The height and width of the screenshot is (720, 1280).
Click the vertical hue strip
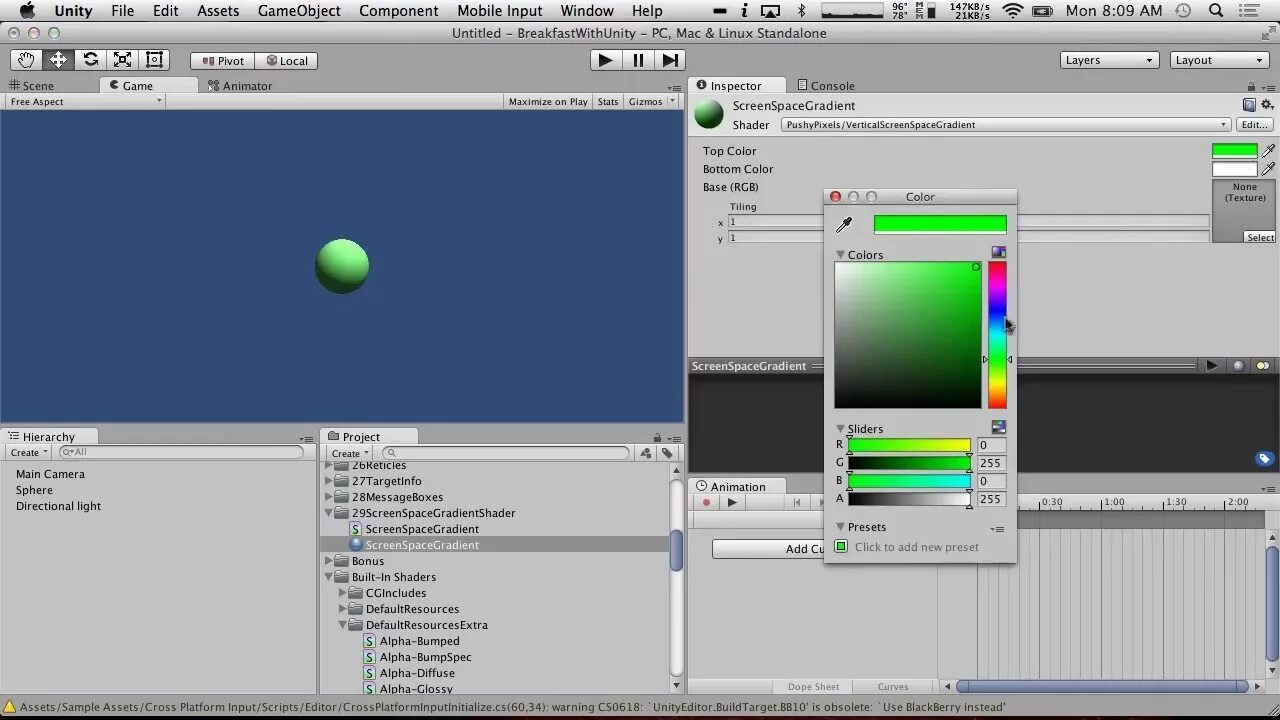(997, 335)
